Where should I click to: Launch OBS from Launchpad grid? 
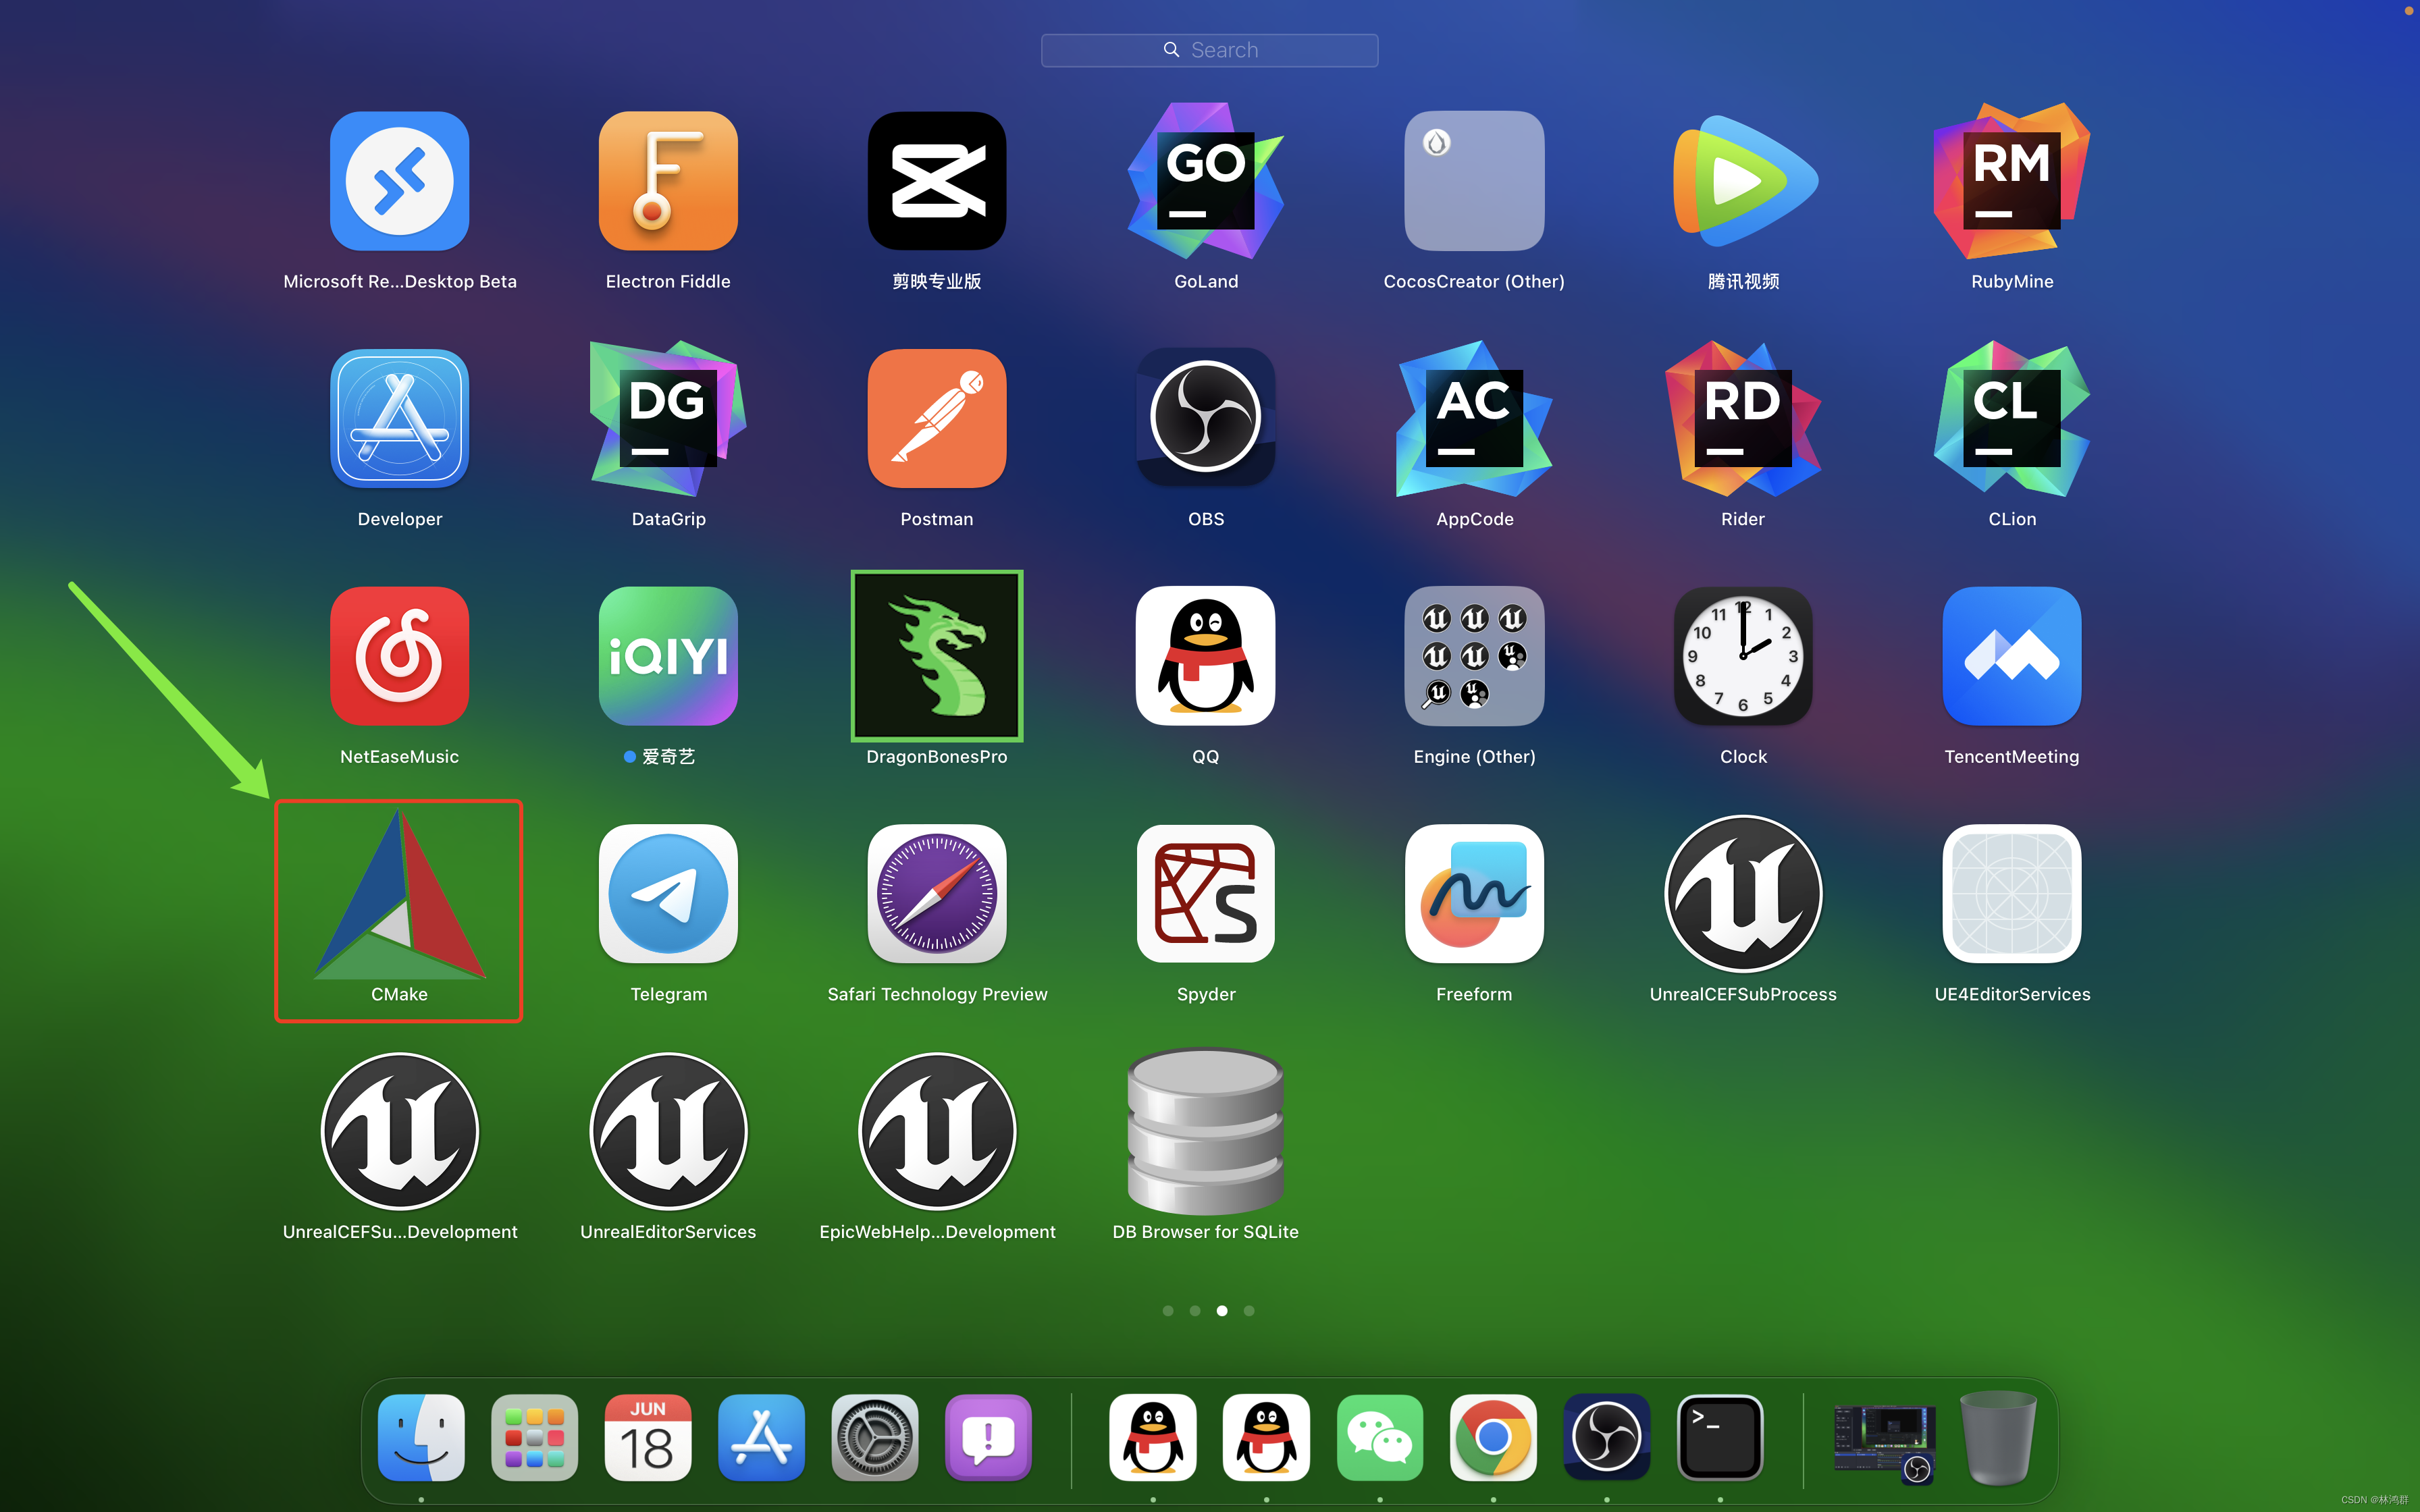click(x=1206, y=418)
